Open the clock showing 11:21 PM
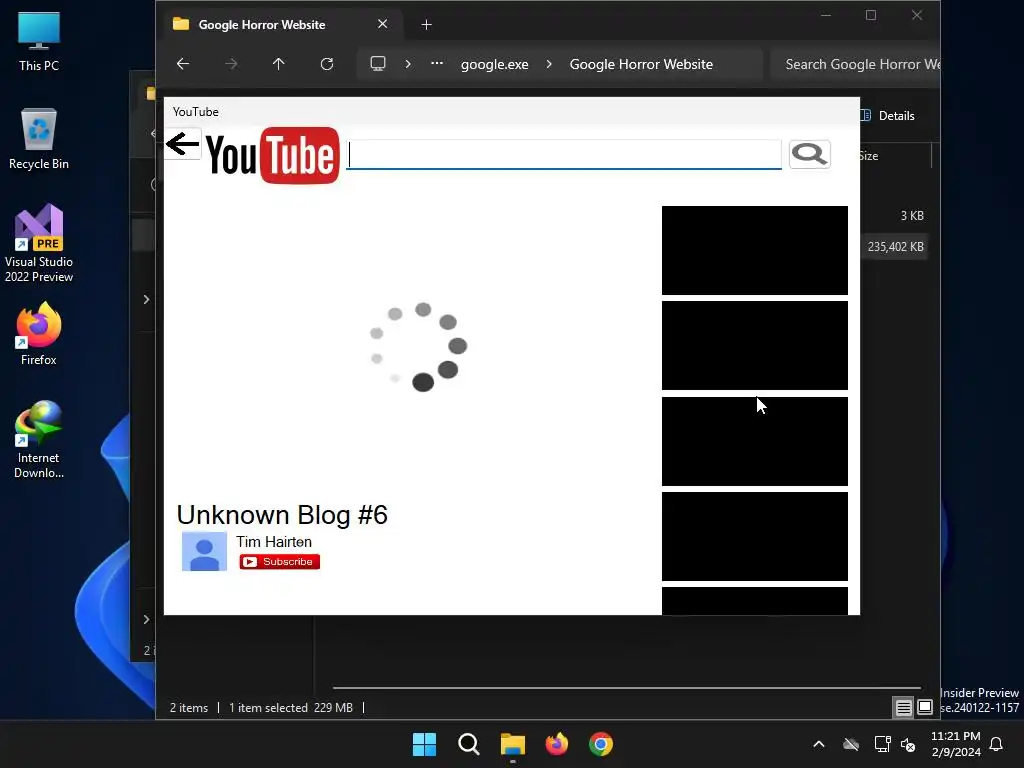 tap(955, 744)
